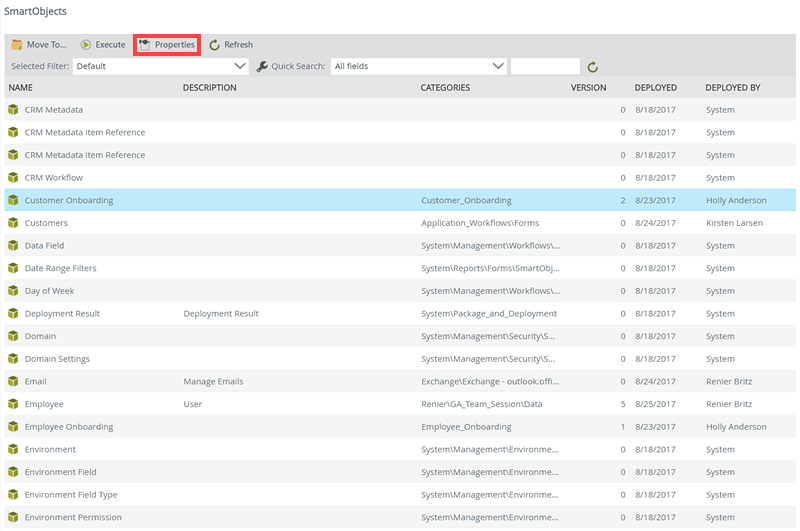Click the Move To toolbar icon

coord(17,45)
